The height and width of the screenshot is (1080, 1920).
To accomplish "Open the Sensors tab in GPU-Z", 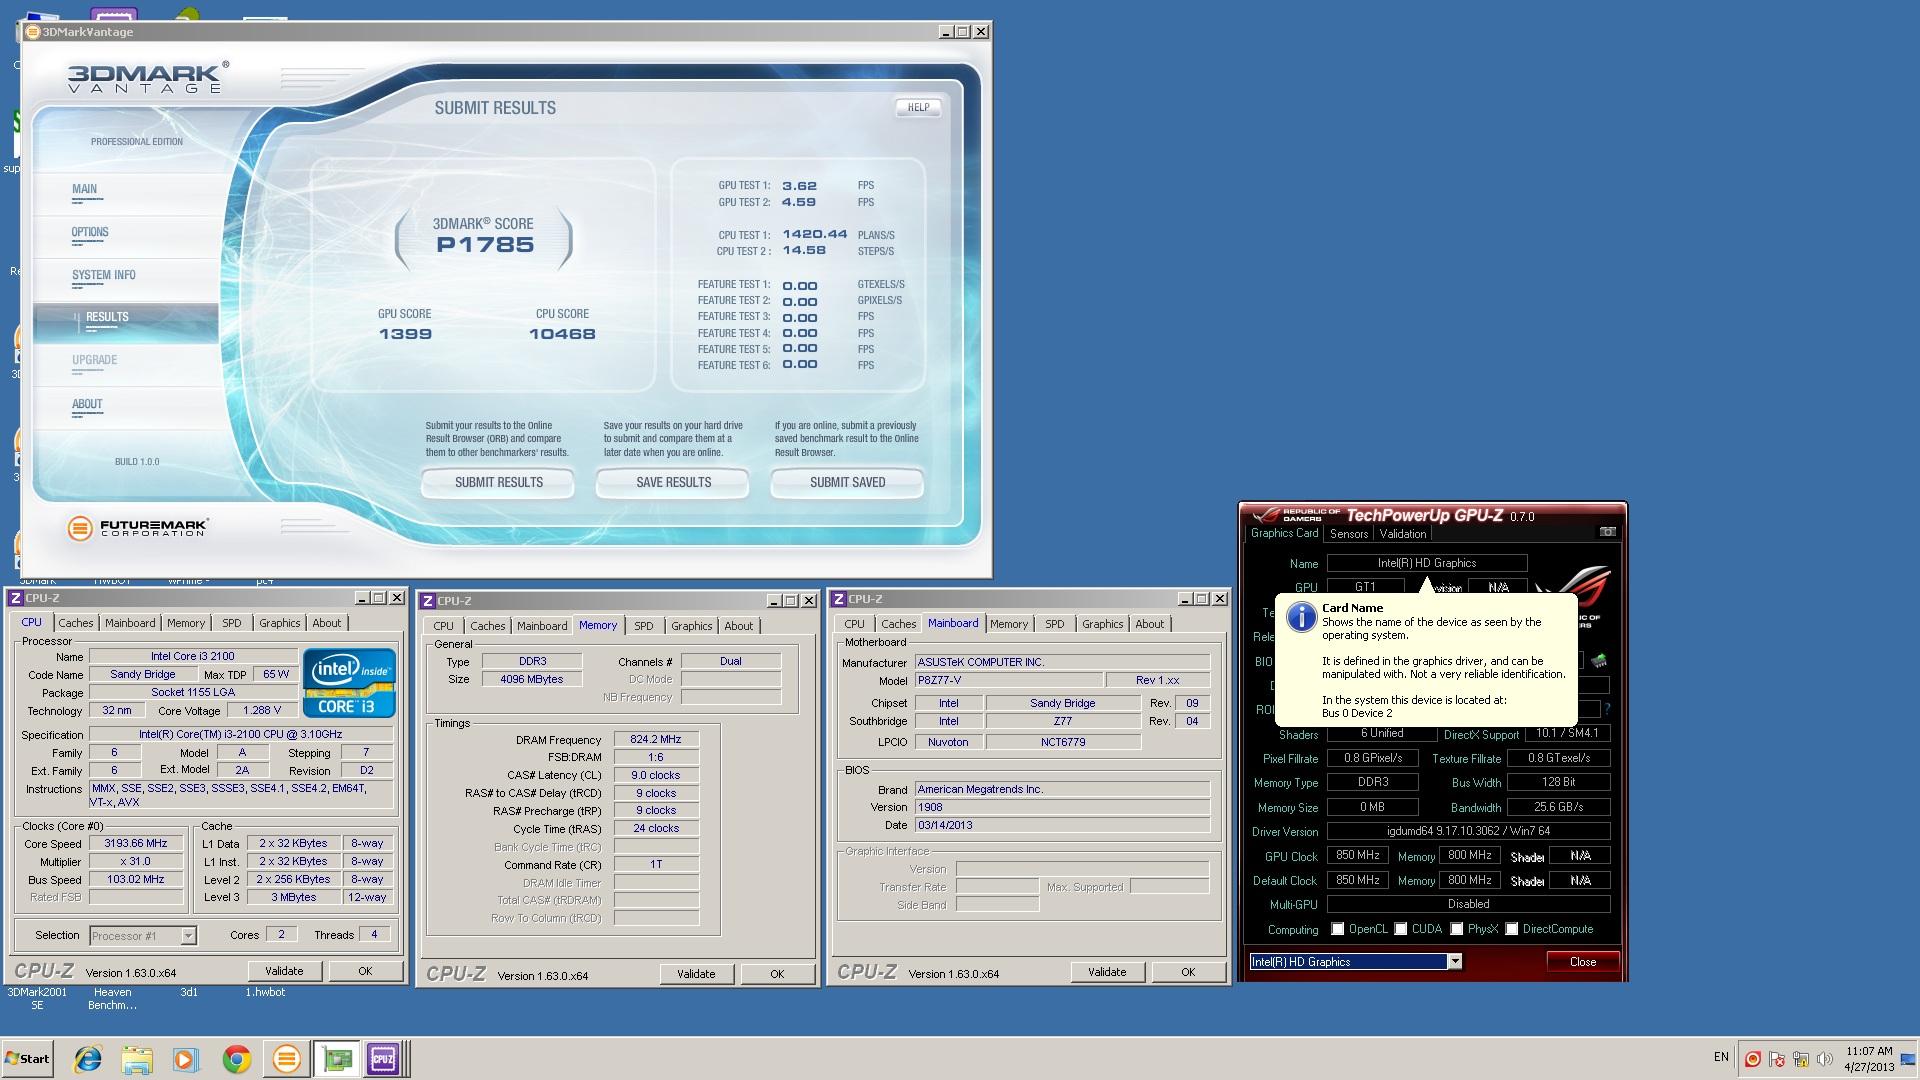I will [1348, 534].
